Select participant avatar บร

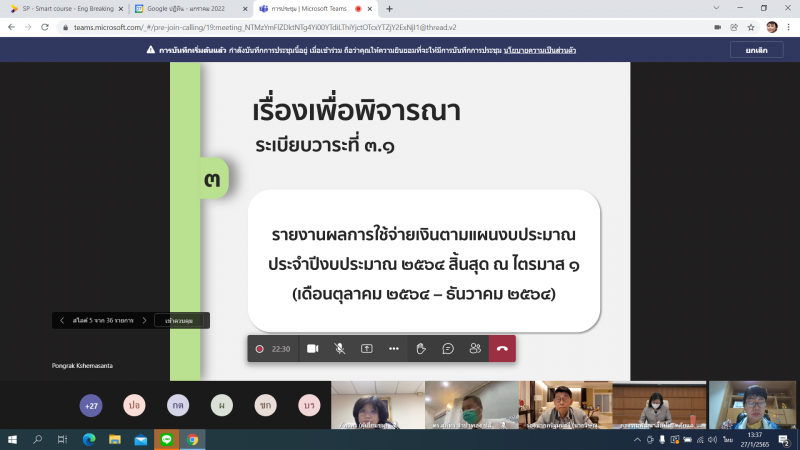309,405
